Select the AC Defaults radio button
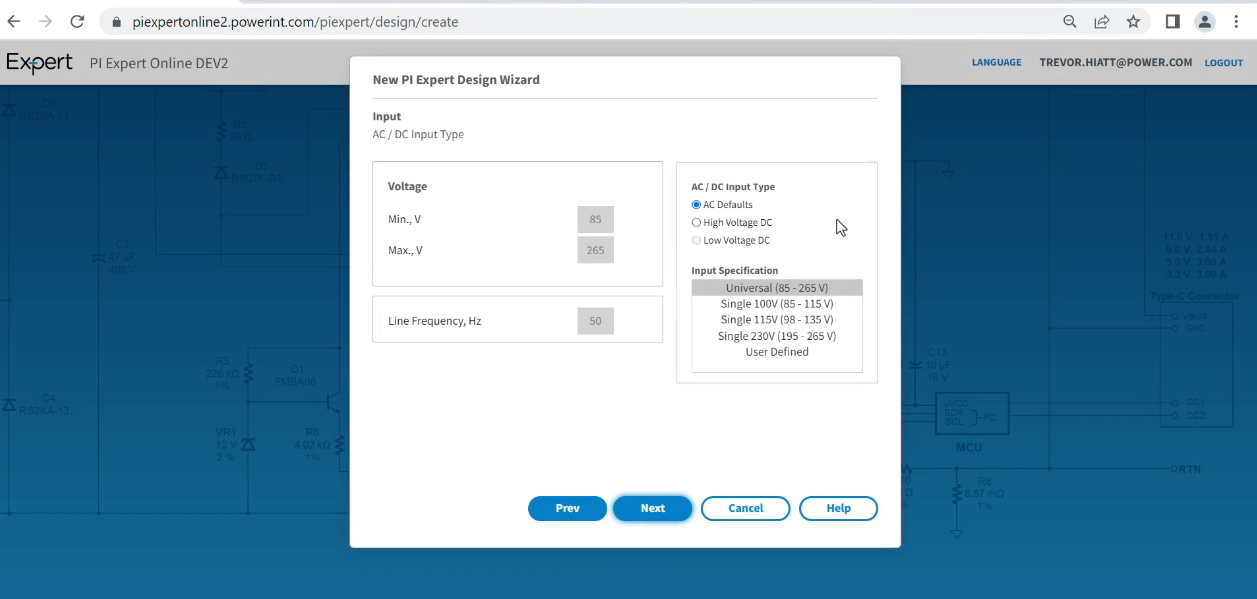1257x599 pixels. click(x=697, y=205)
